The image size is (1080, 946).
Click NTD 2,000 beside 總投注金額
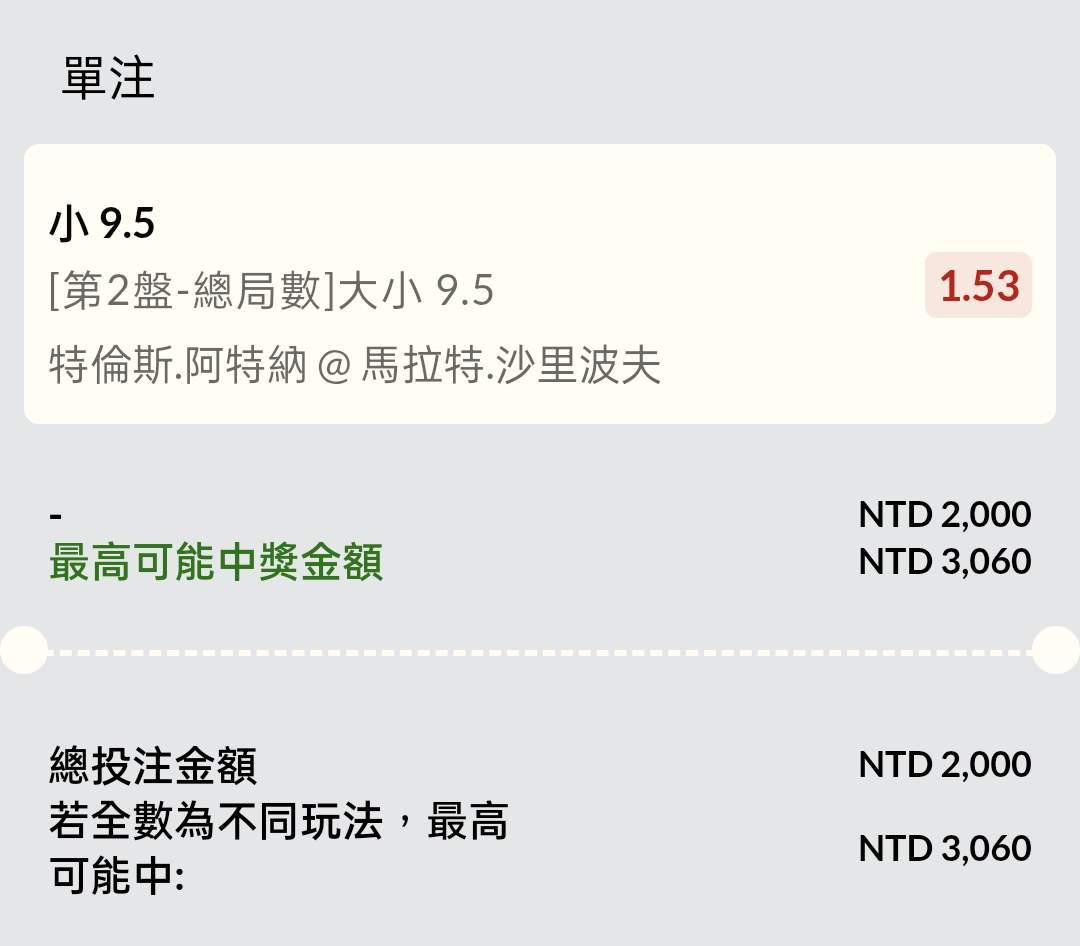[x=944, y=764]
